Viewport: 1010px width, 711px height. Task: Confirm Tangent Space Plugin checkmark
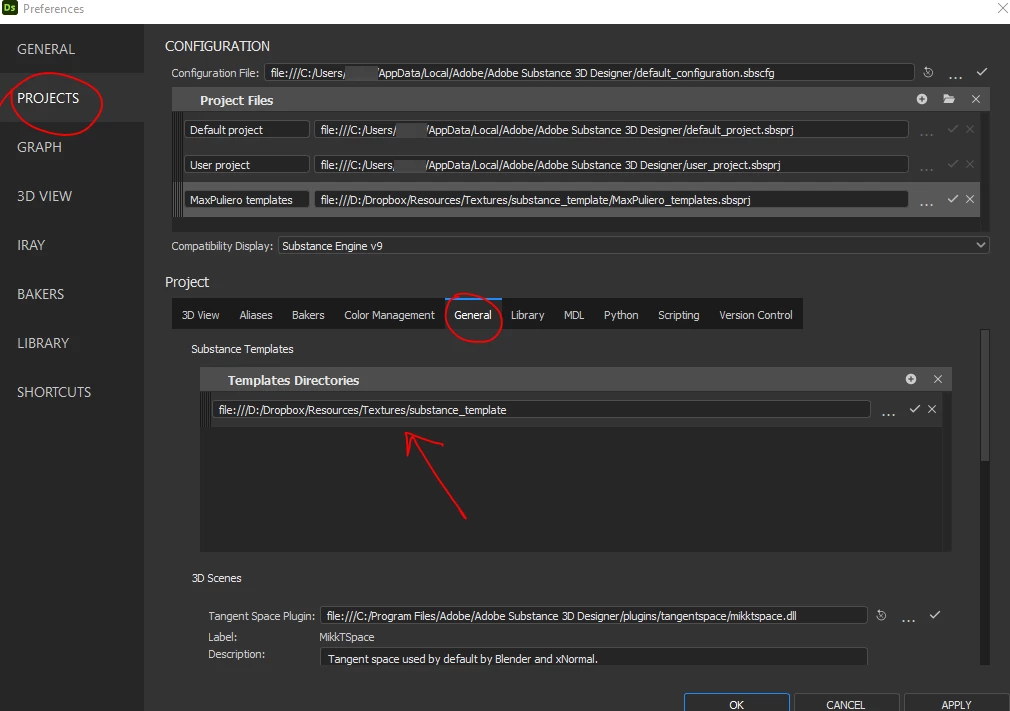935,615
